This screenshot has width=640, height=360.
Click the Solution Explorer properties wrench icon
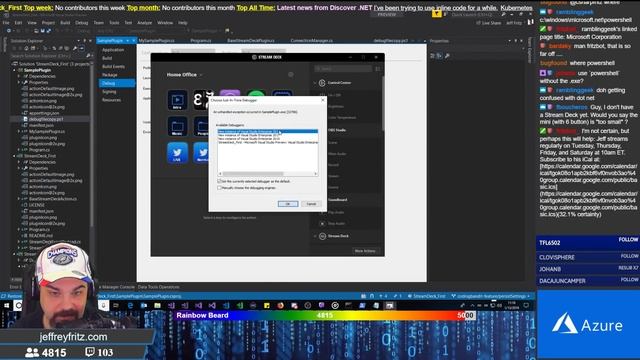[75, 48]
